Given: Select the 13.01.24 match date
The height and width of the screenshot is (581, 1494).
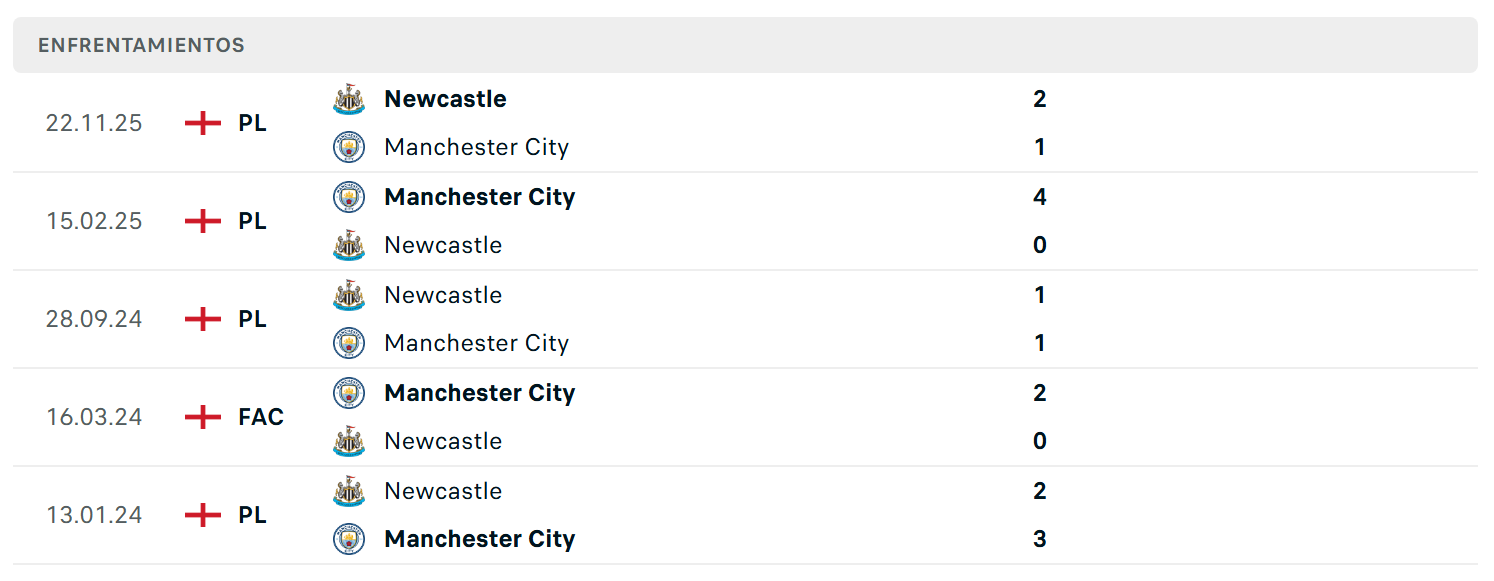Looking at the screenshot, I should [94, 515].
